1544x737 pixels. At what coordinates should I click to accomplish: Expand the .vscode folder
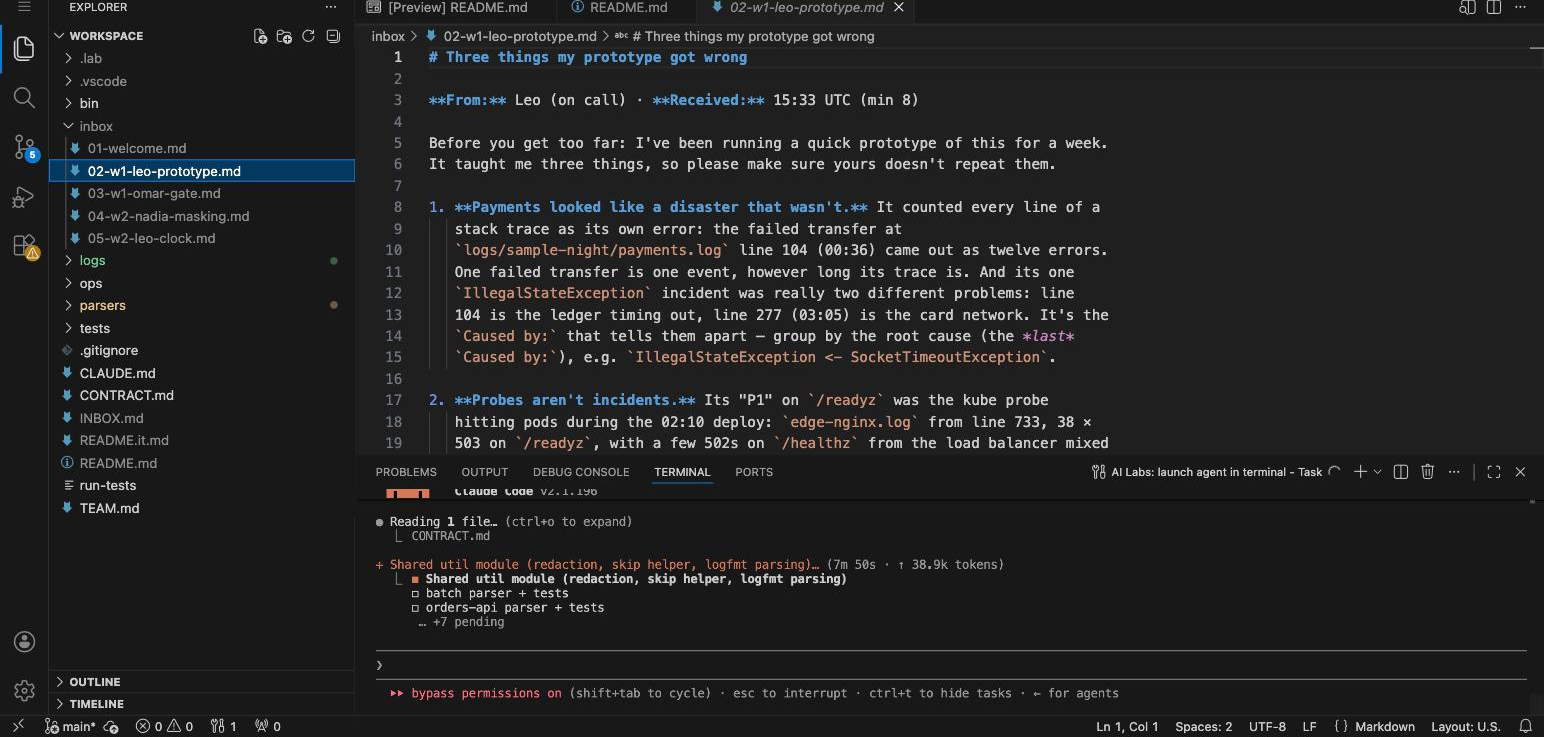pos(102,81)
